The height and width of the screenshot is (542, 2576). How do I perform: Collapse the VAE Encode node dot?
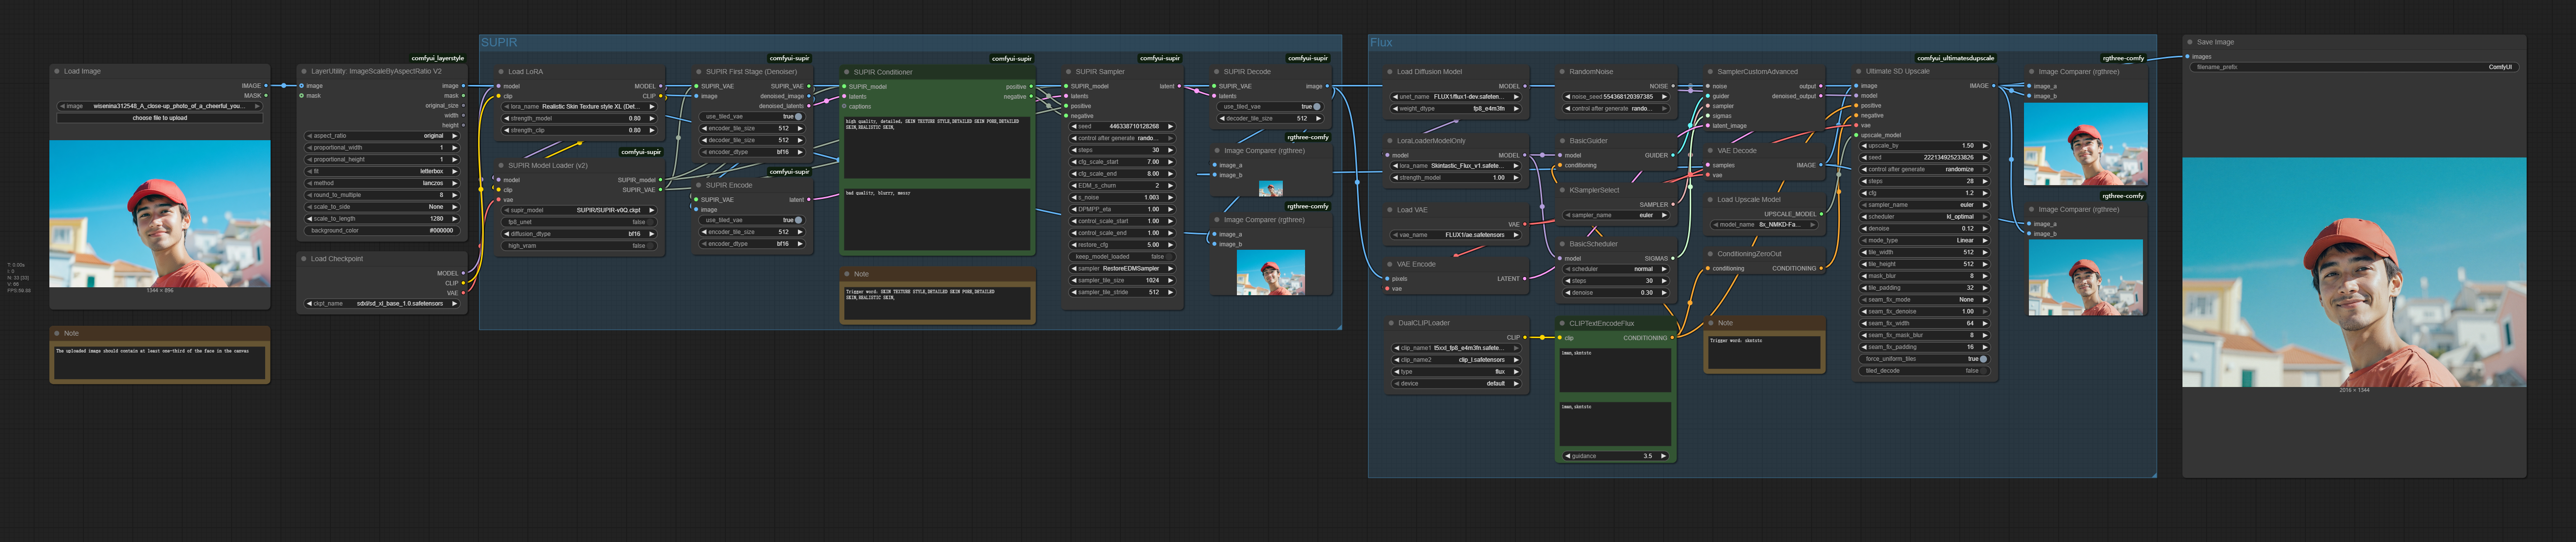click(1389, 264)
